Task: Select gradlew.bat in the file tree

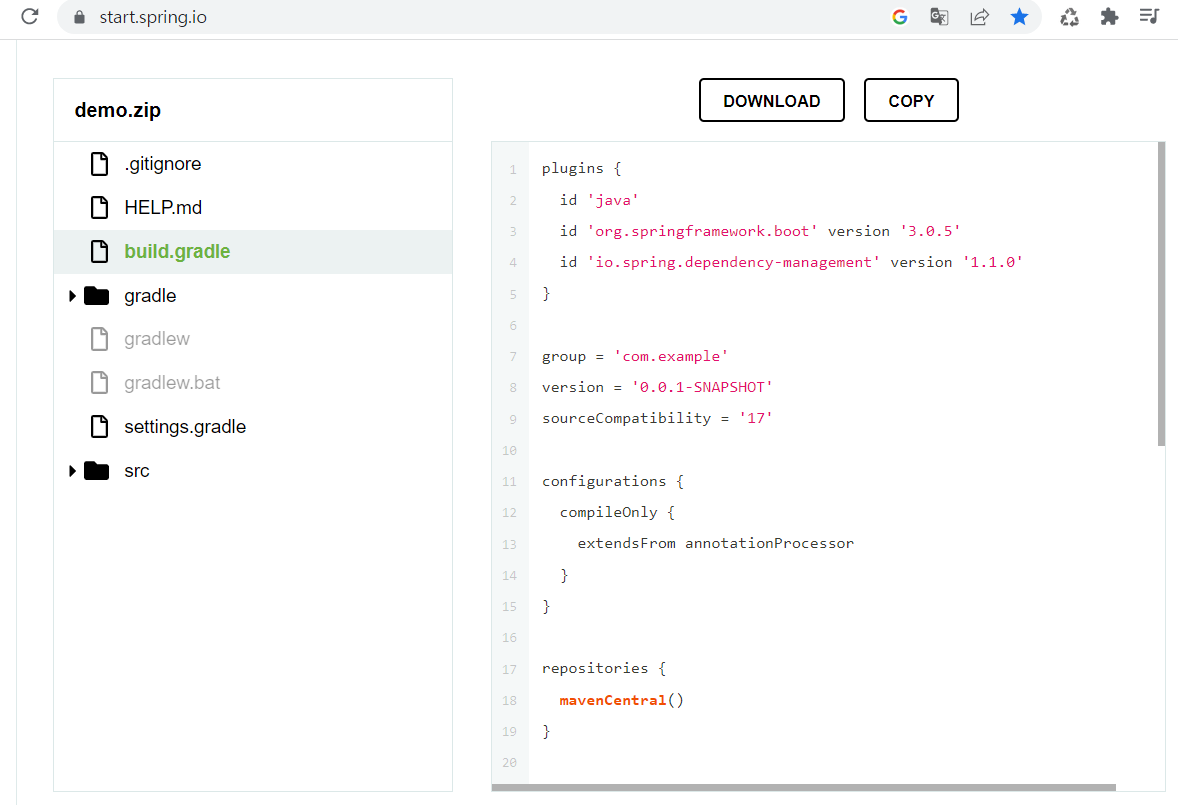Action: 172,383
